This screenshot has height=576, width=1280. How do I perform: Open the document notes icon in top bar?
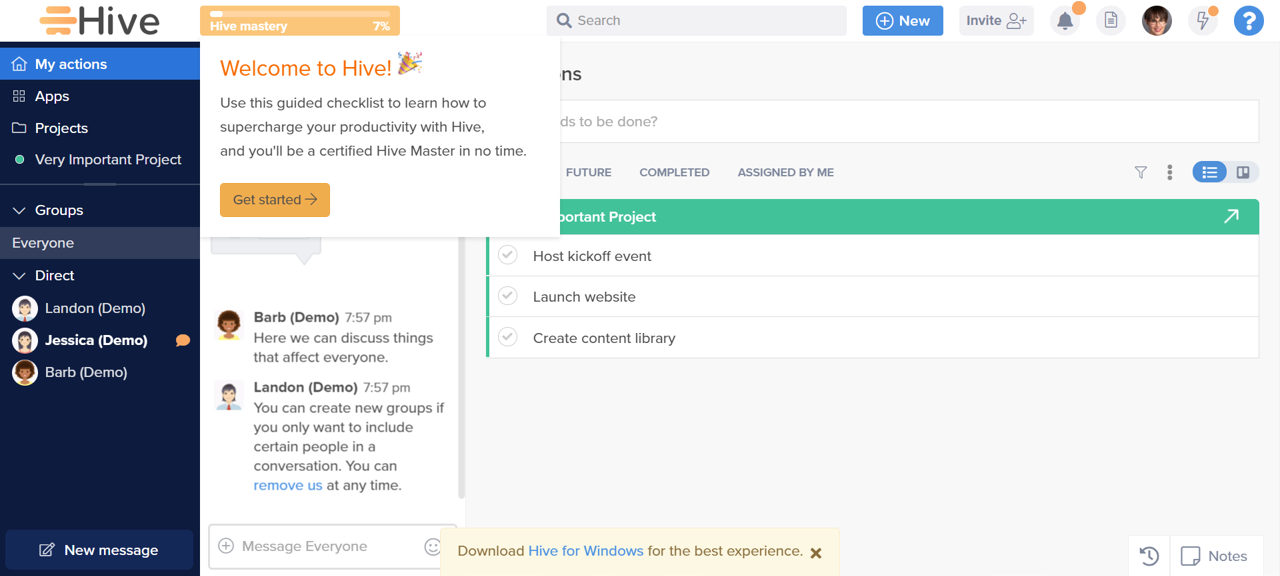(1110, 21)
